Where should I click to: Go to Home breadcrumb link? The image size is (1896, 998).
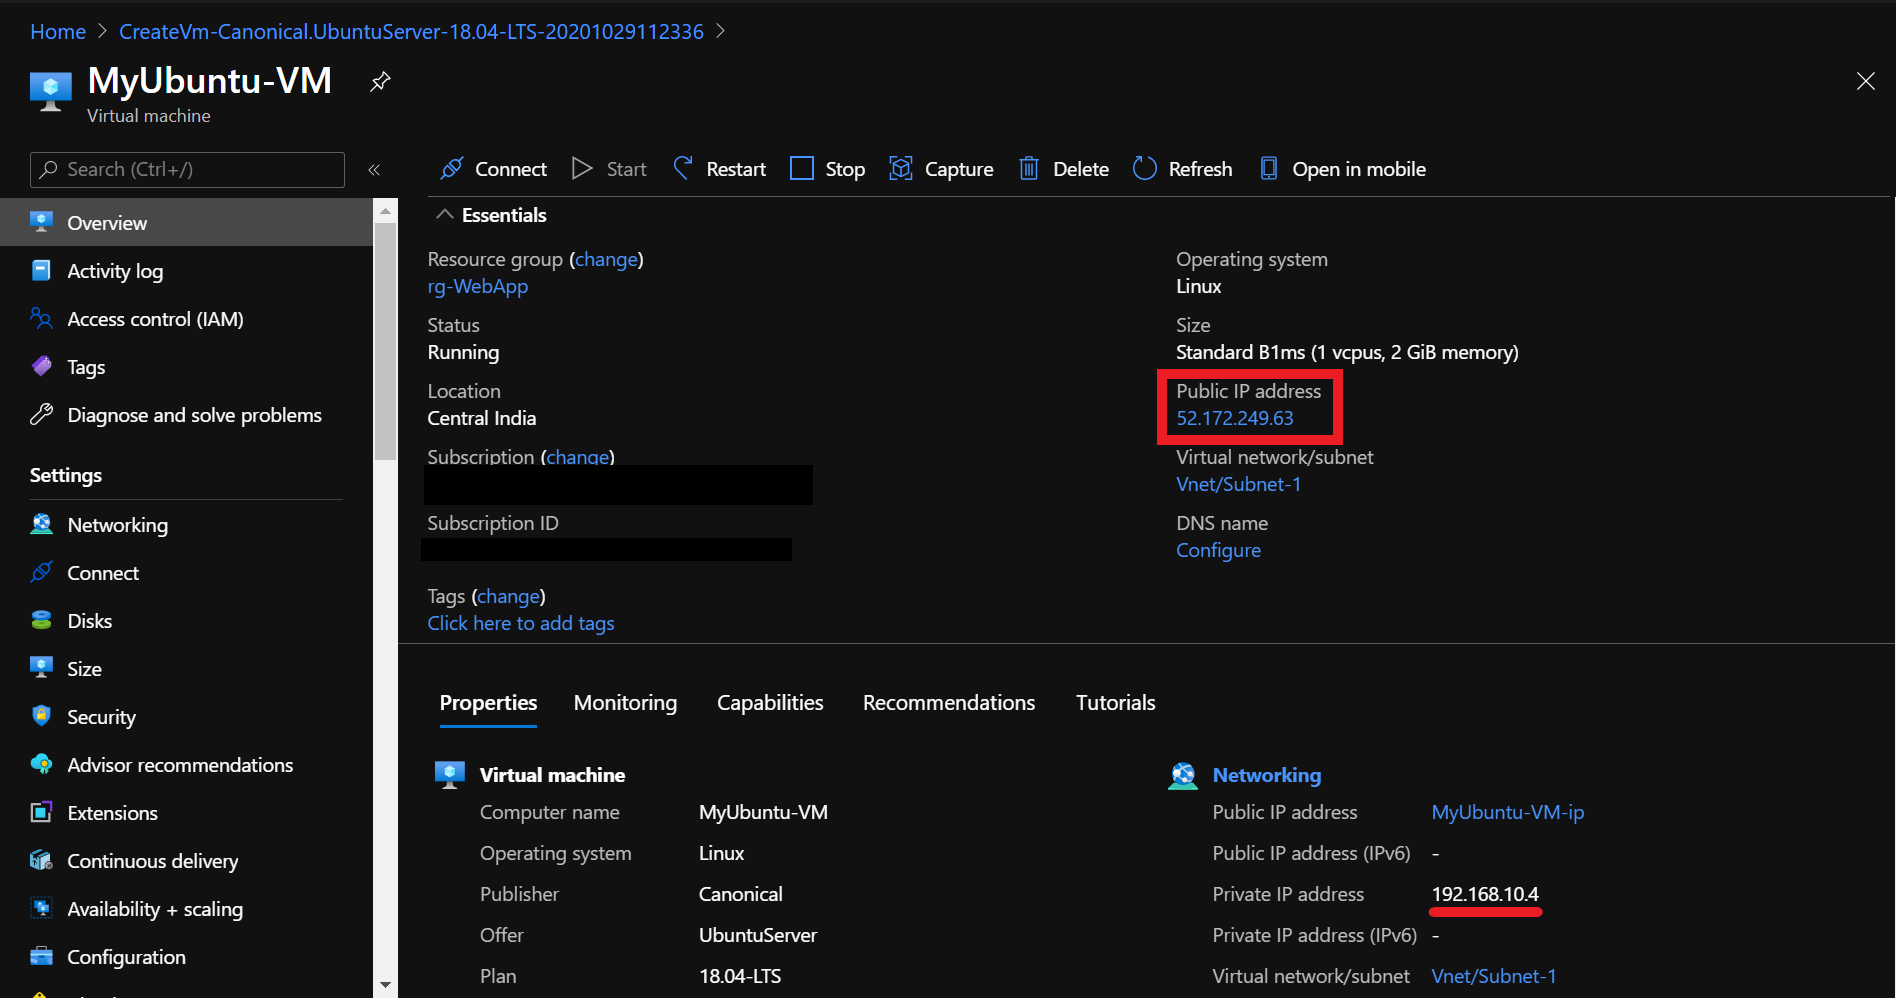pos(58,32)
